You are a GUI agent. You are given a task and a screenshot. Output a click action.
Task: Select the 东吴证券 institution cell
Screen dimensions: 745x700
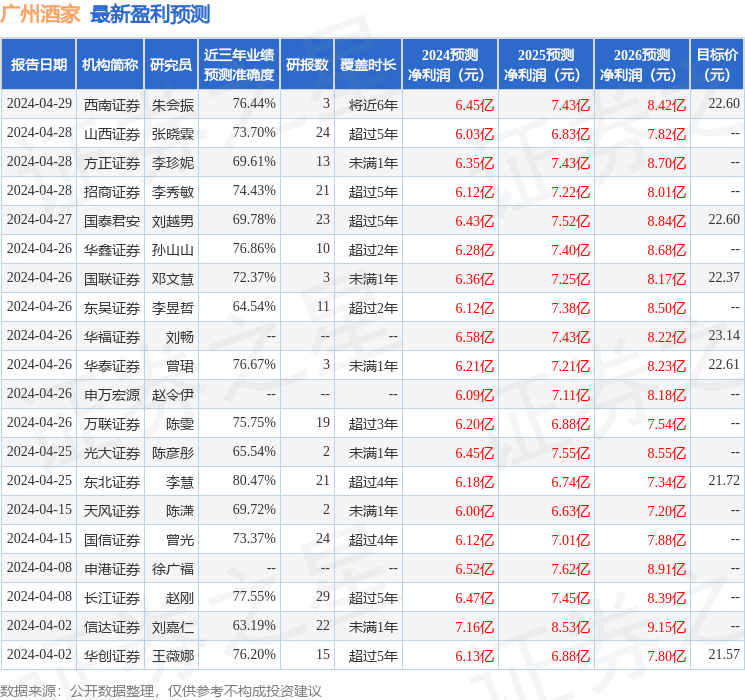pos(112,308)
